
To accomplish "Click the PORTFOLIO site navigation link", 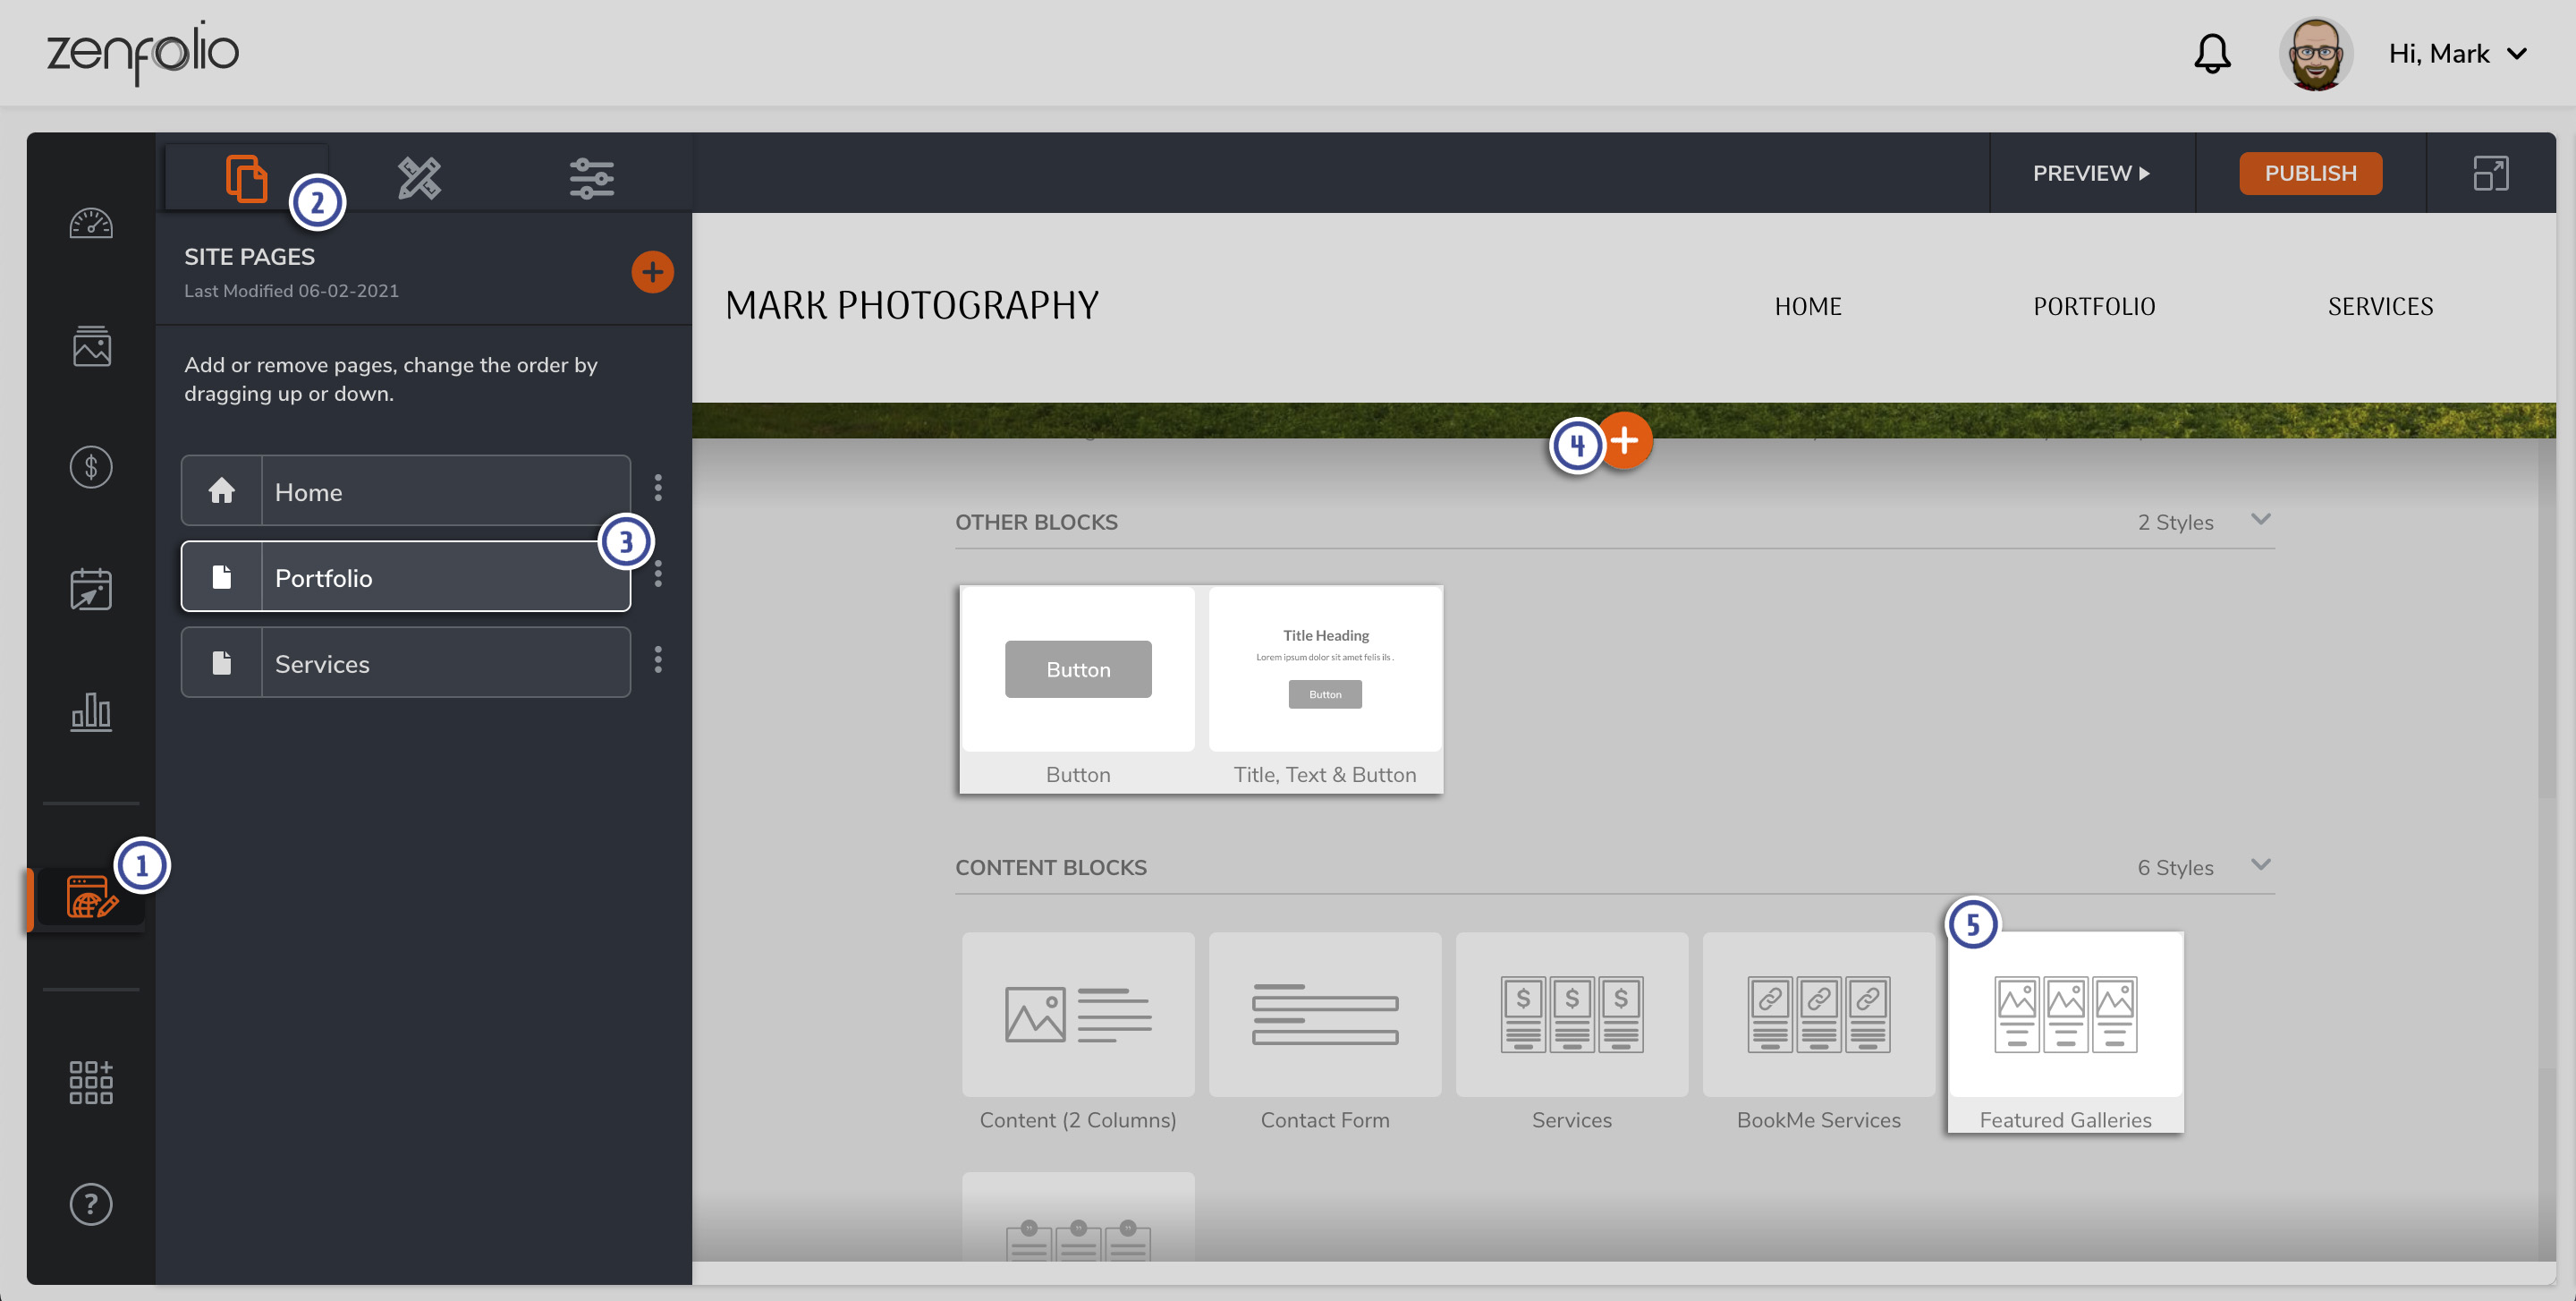I will pyautogui.click(x=2094, y=306).
